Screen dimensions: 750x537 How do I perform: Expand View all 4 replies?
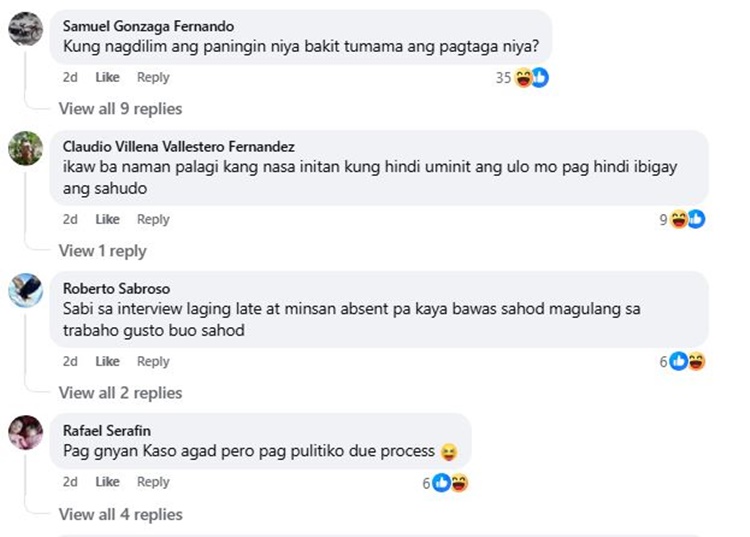(120, 515)
